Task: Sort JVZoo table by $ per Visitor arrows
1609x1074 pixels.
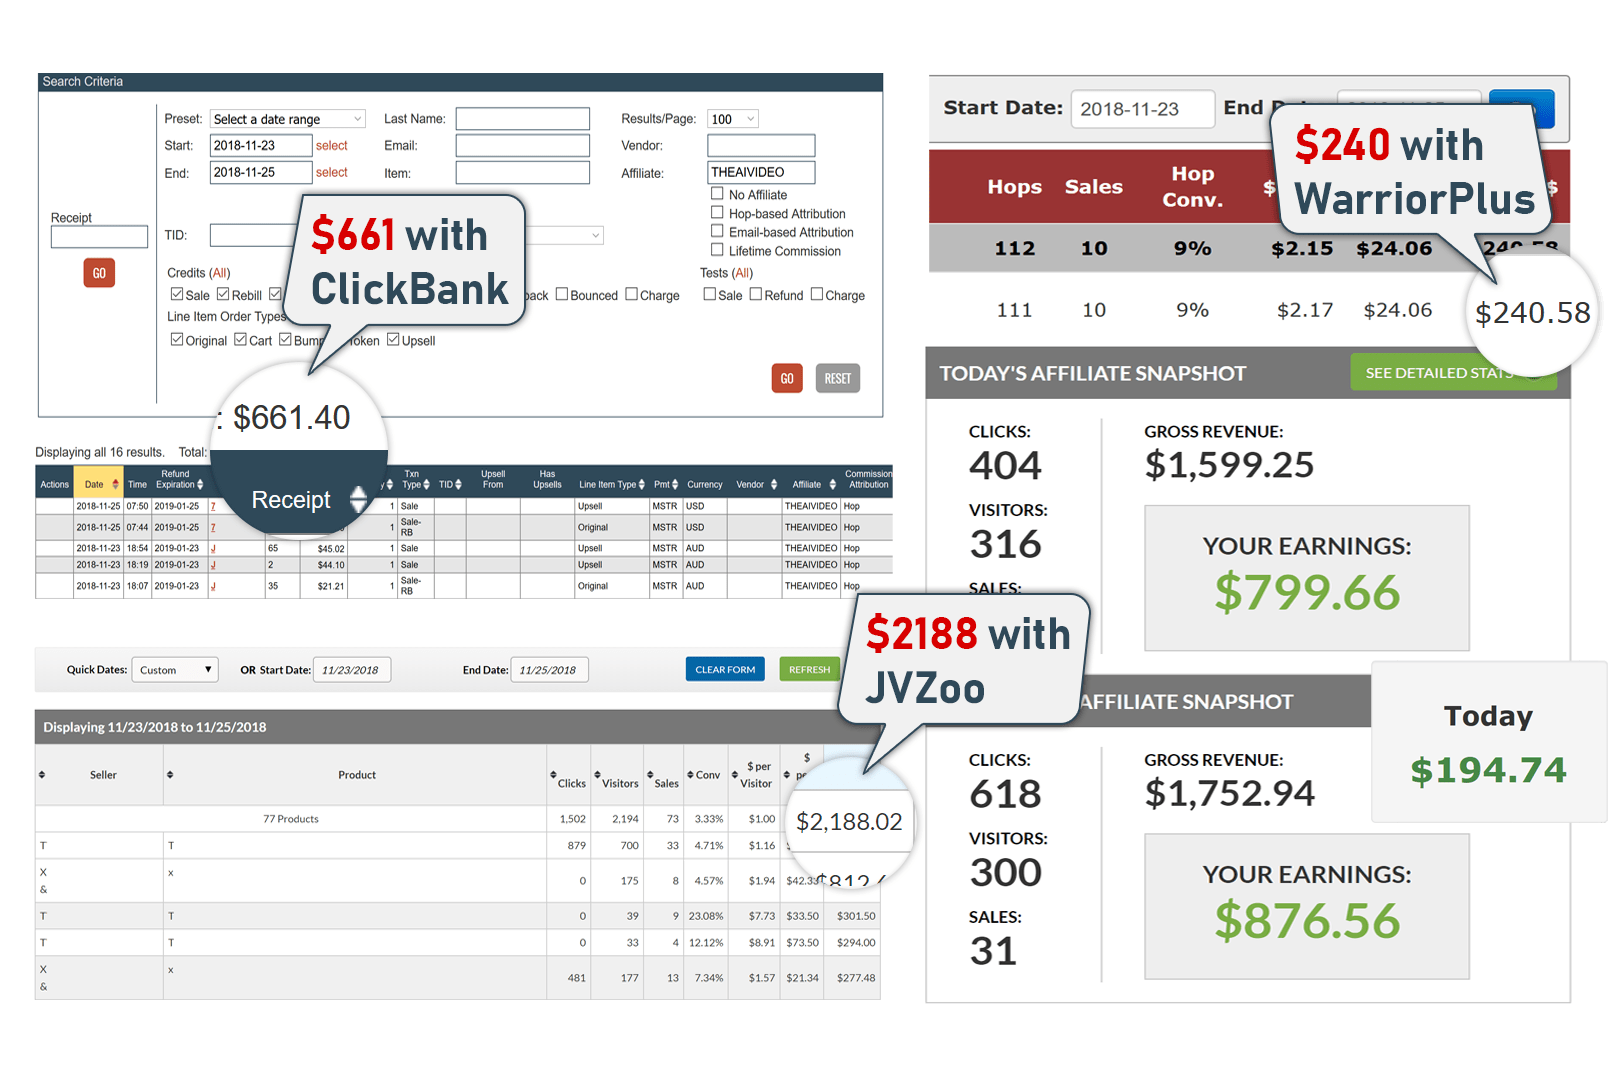Action: (x=735, y=775)
